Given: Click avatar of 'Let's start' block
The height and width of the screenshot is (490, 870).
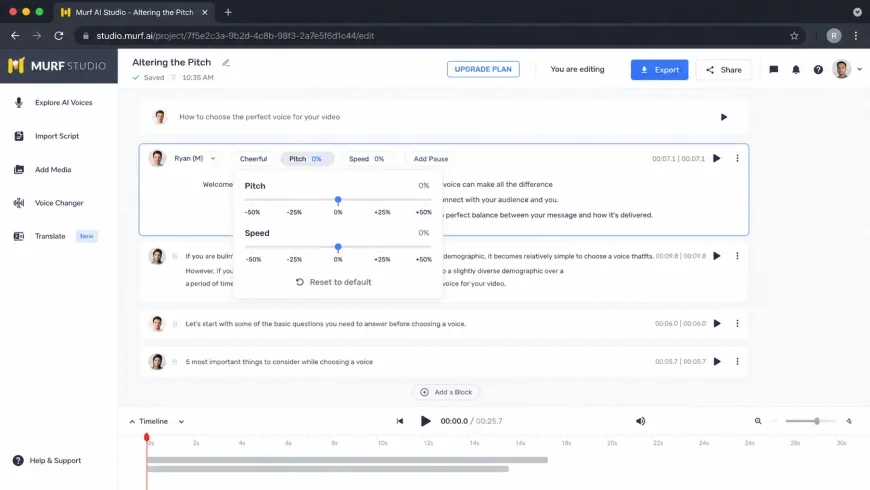Looking at the screenshot, I should pyautogui.click(x=157, y=324).
